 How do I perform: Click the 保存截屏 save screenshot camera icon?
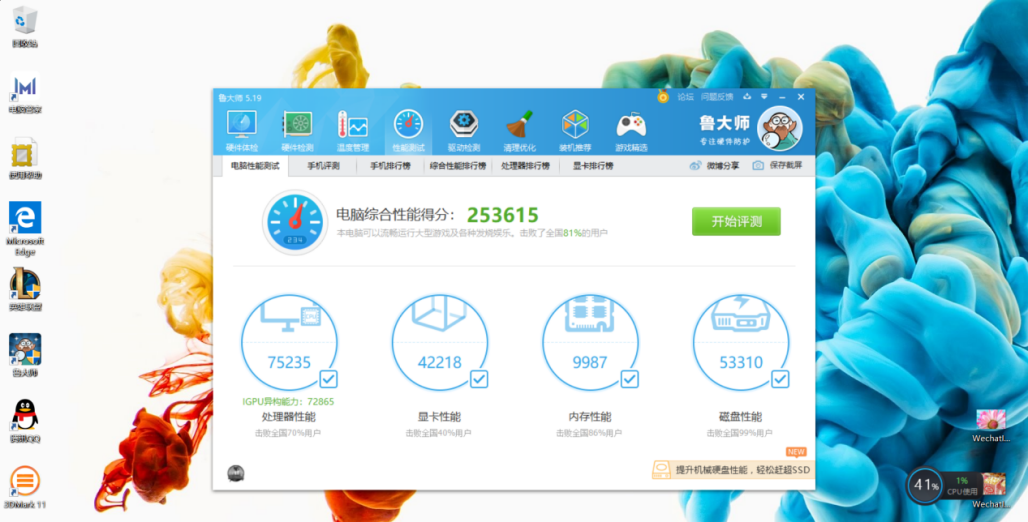tap(759, 166)
